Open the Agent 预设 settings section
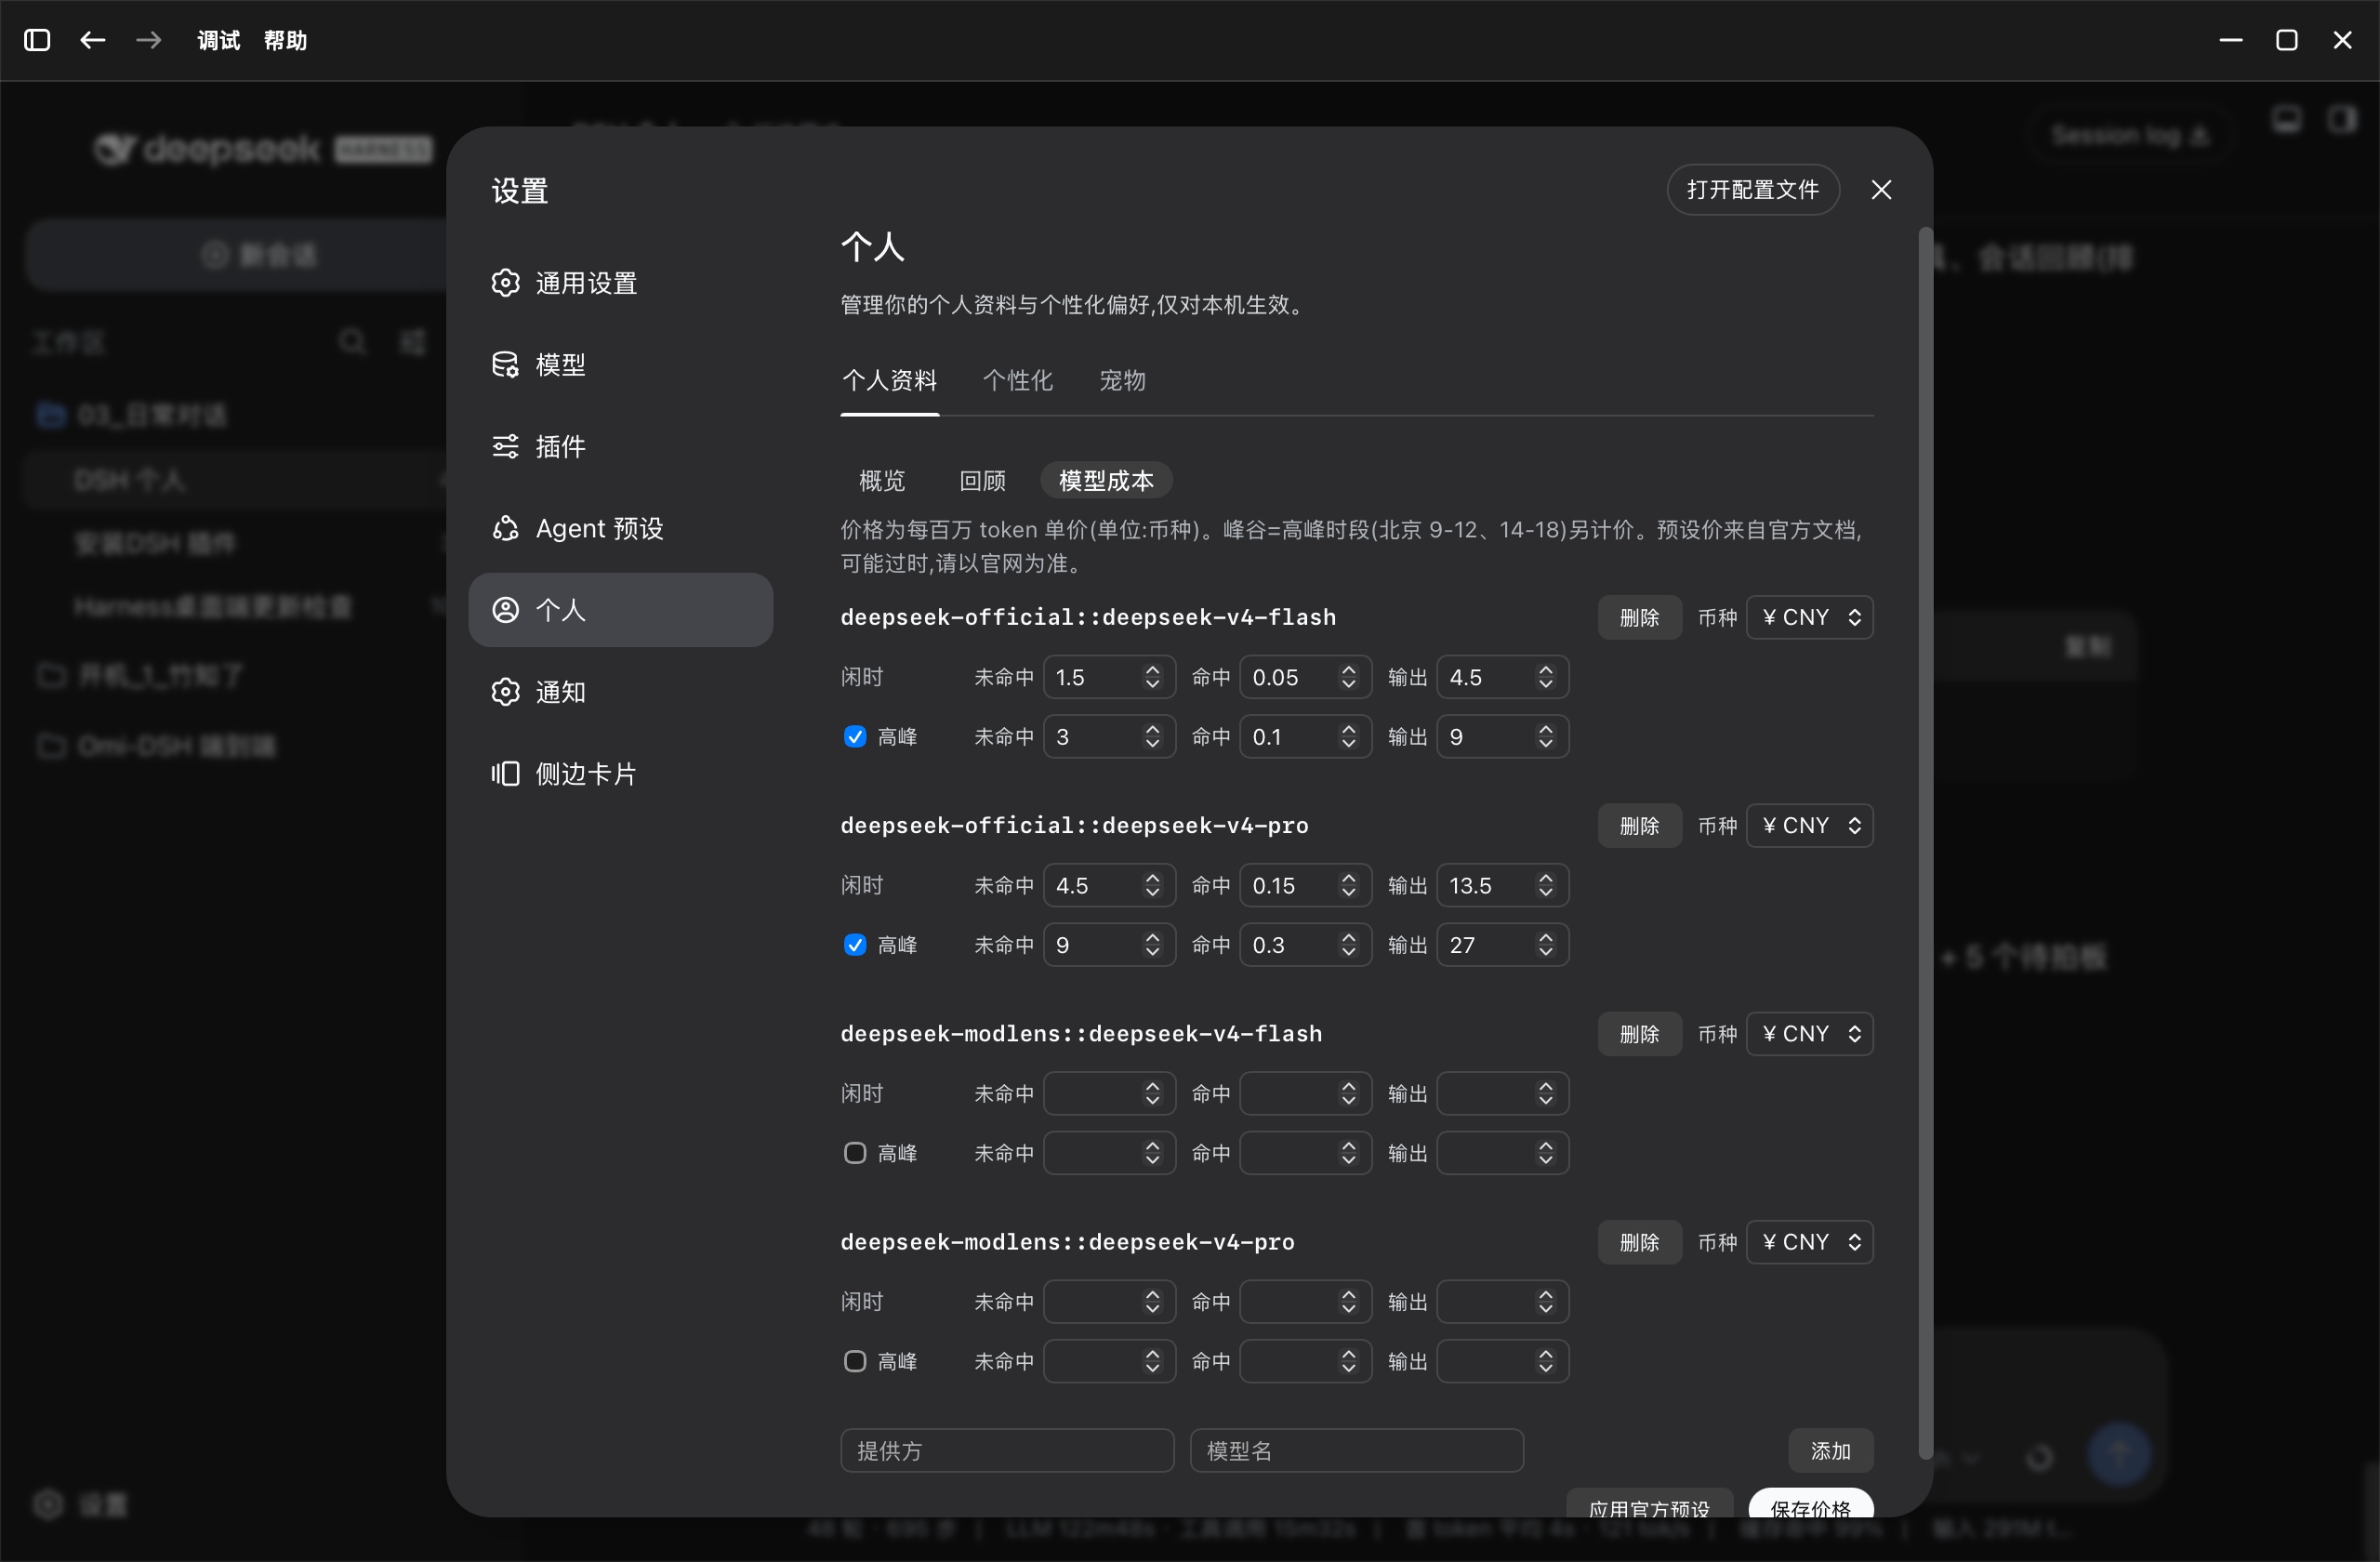Screen dimensions: 2380x1562 [620, 528]
